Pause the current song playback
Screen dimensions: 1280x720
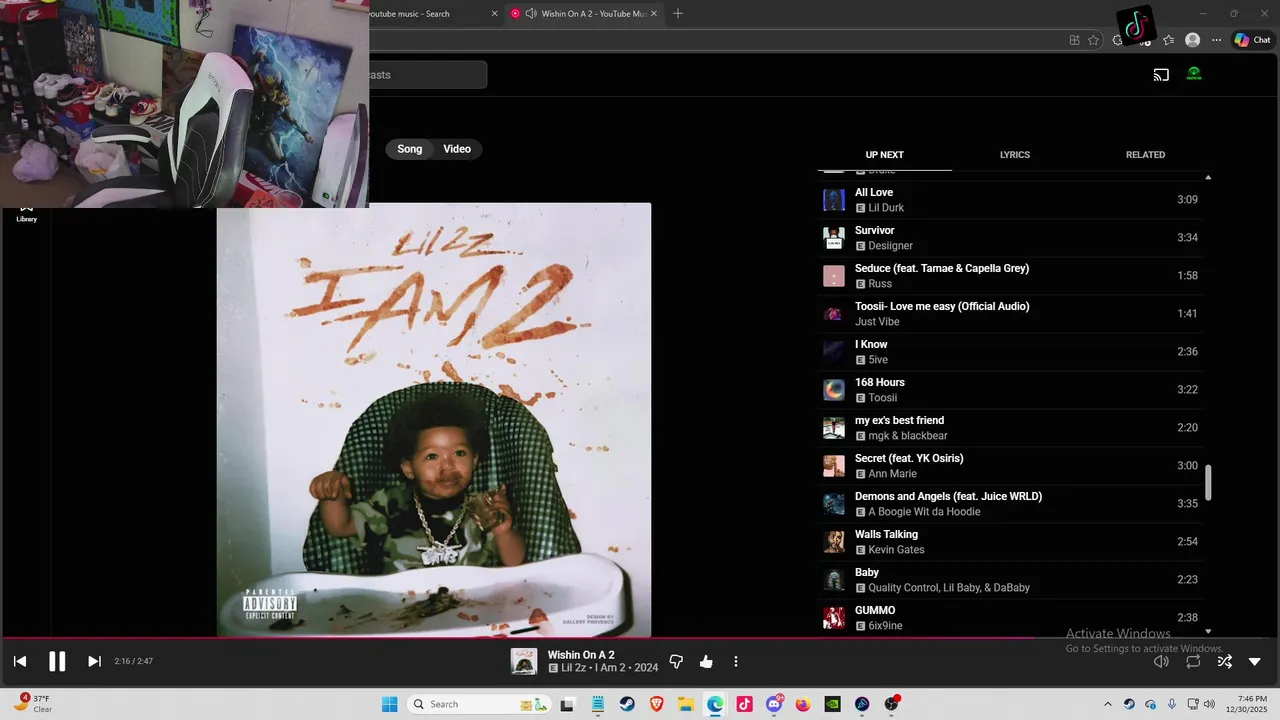click(57, 661)
